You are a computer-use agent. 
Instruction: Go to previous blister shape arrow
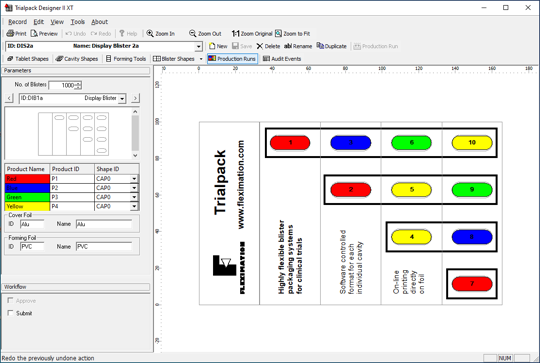[x=9, y=98]
